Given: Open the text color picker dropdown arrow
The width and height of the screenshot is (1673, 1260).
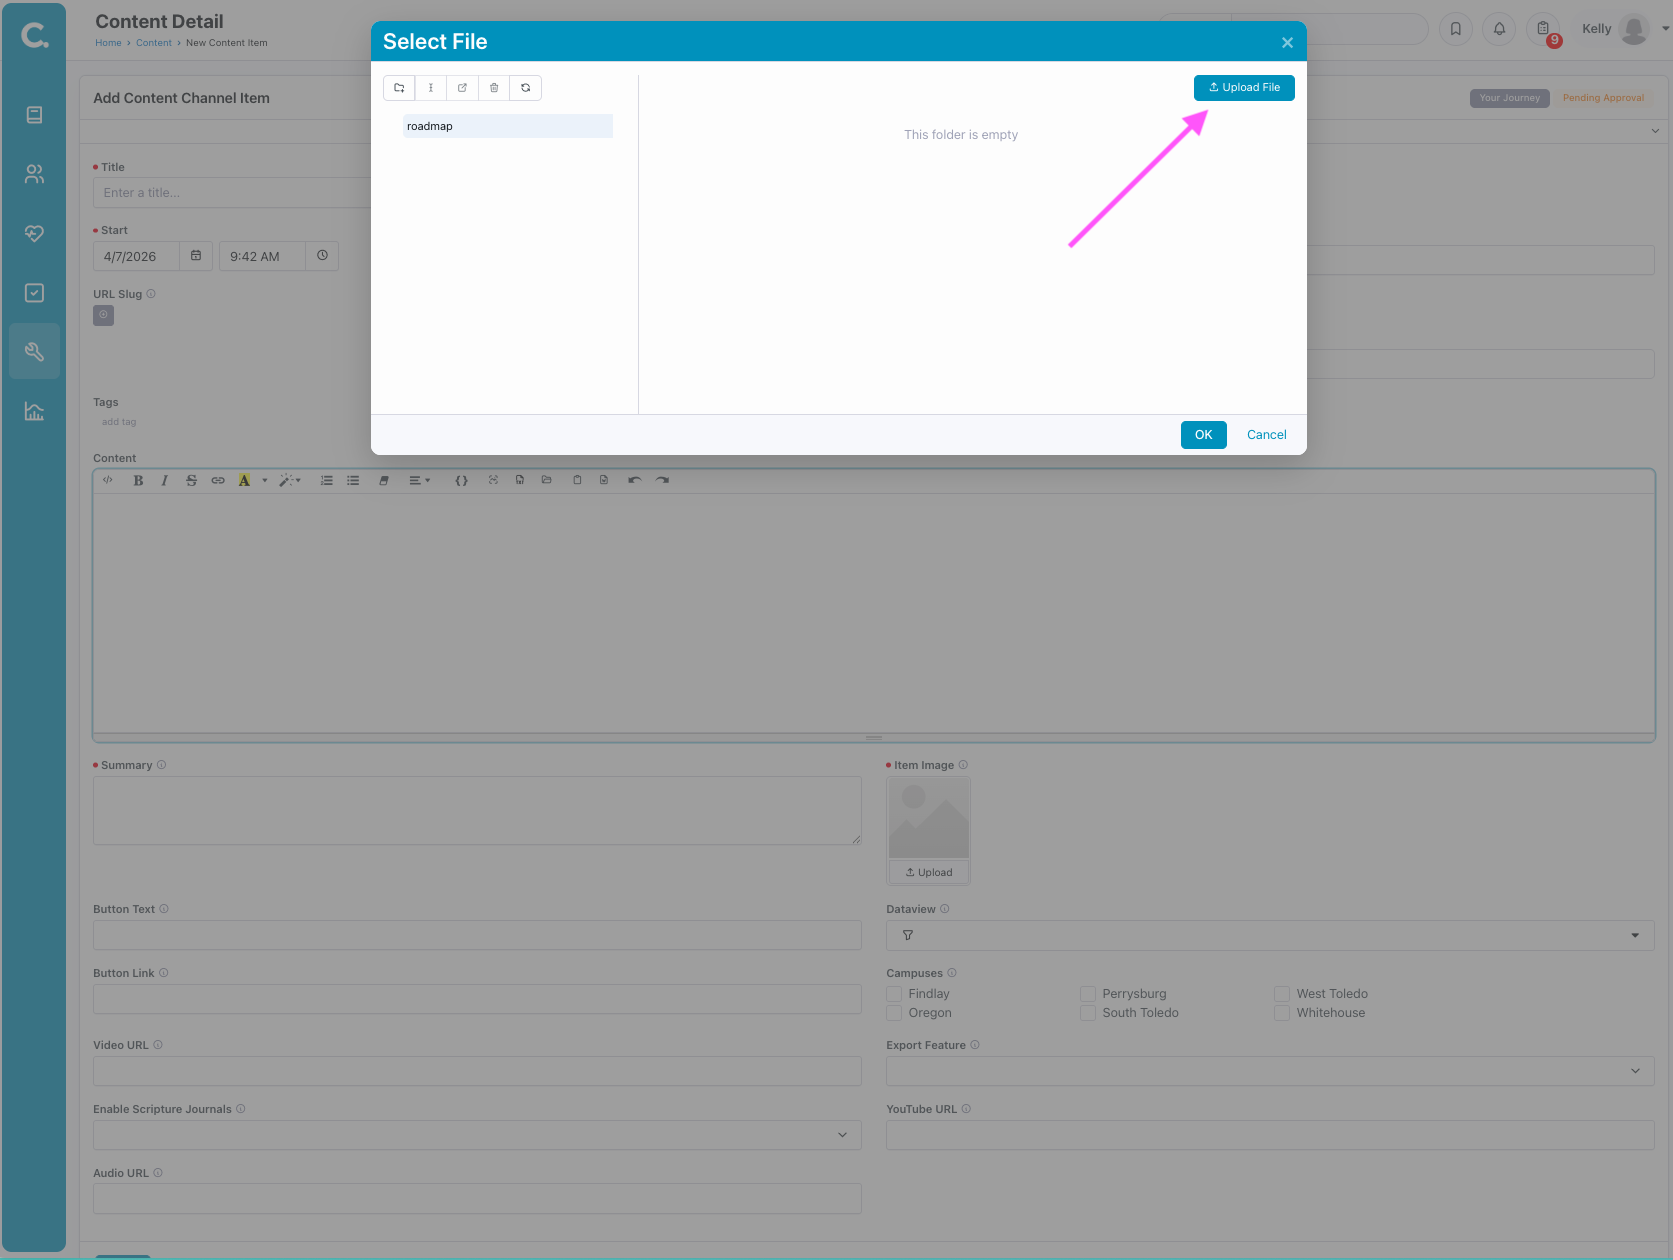Looking at the screenshot, I should (x=265, y=481).
